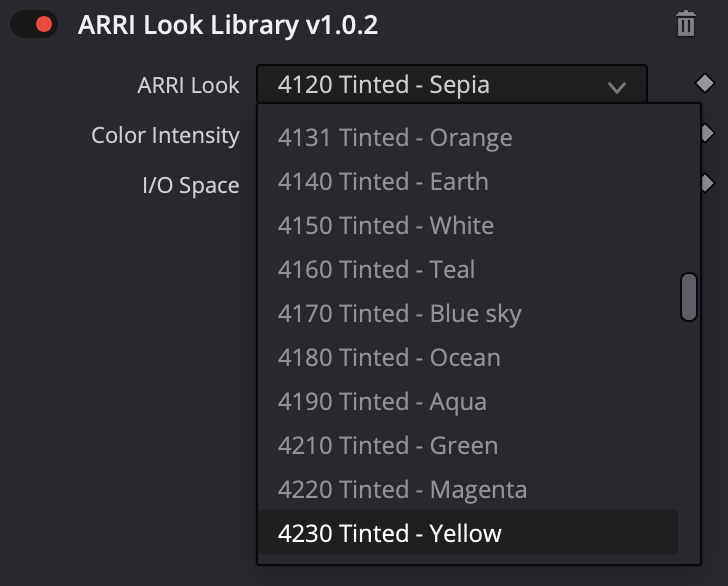Click the Color Intensity label
Screen dimensions: 728x586
165,136
